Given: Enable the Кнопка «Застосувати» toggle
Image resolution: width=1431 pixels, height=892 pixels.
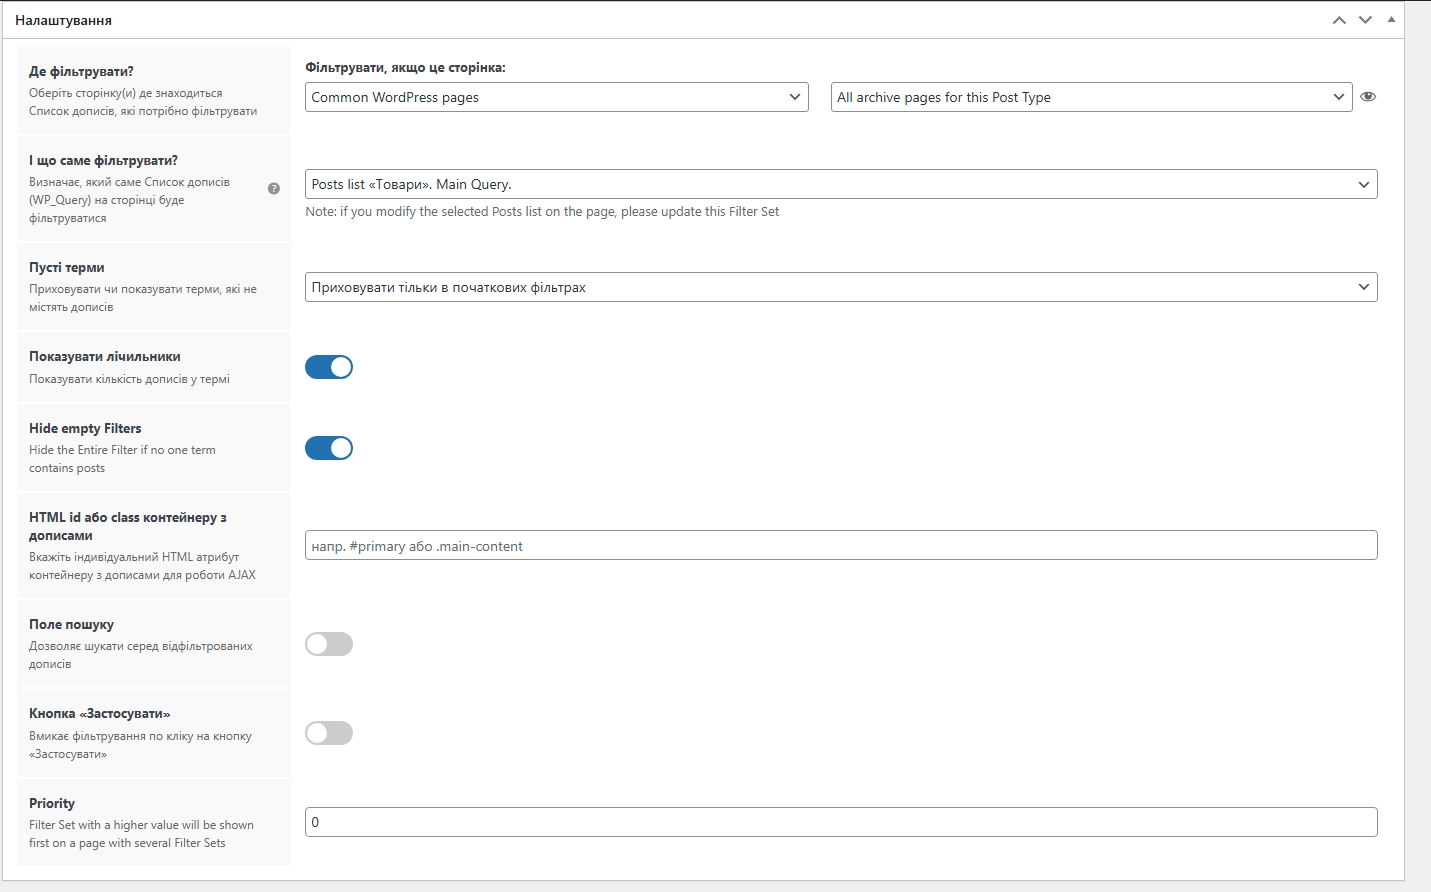Looking at the screenshot, I should pyautogui.click(x=329, y=733).
